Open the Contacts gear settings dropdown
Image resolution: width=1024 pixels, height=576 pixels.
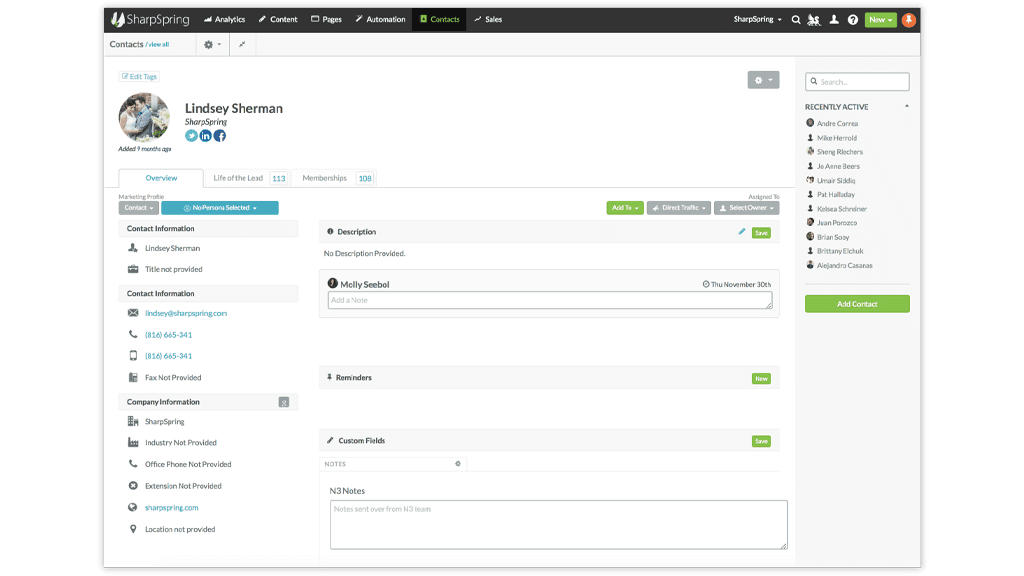coord(212,44)
